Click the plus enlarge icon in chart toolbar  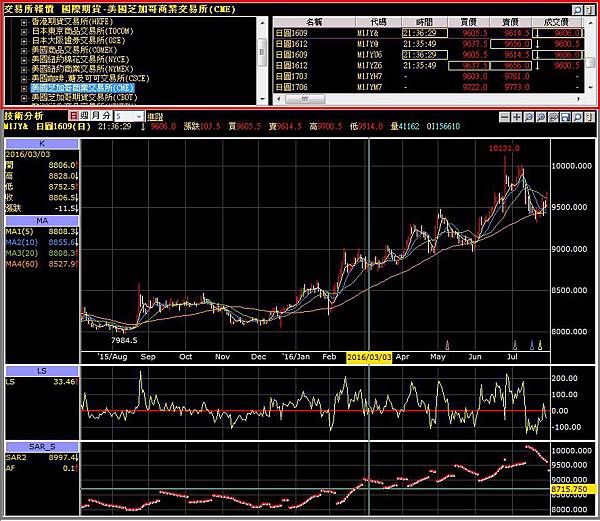click(x=517, y=117)
